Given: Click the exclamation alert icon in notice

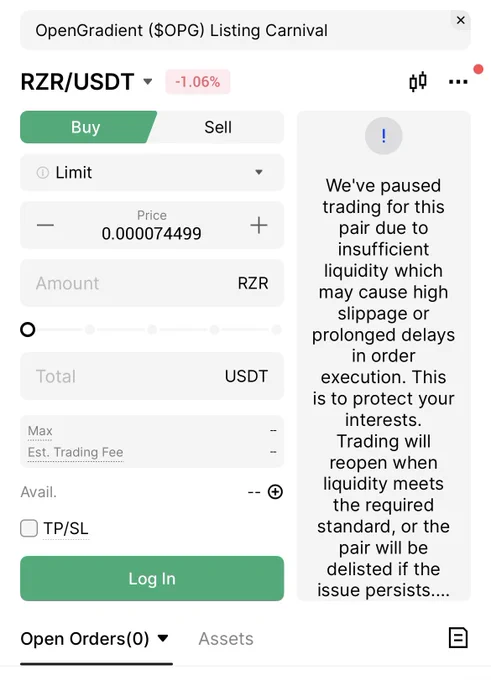Looking at the screenshot, I should [383, 136].
